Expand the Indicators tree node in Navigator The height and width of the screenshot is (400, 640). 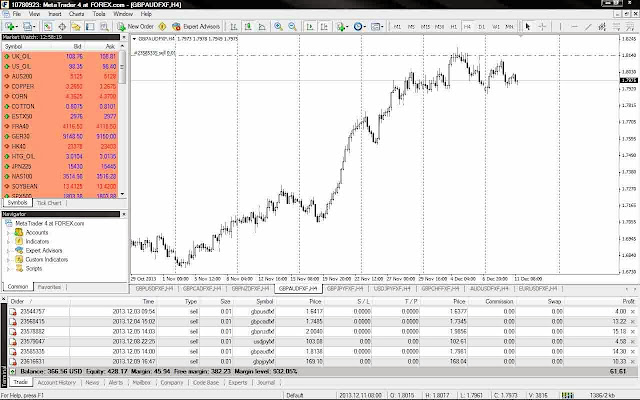8,242
